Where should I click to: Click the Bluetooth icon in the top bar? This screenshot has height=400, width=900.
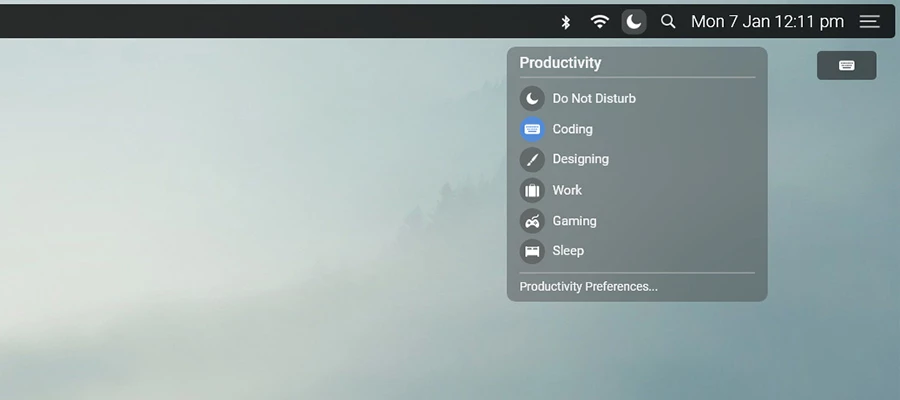coord(565,21)
